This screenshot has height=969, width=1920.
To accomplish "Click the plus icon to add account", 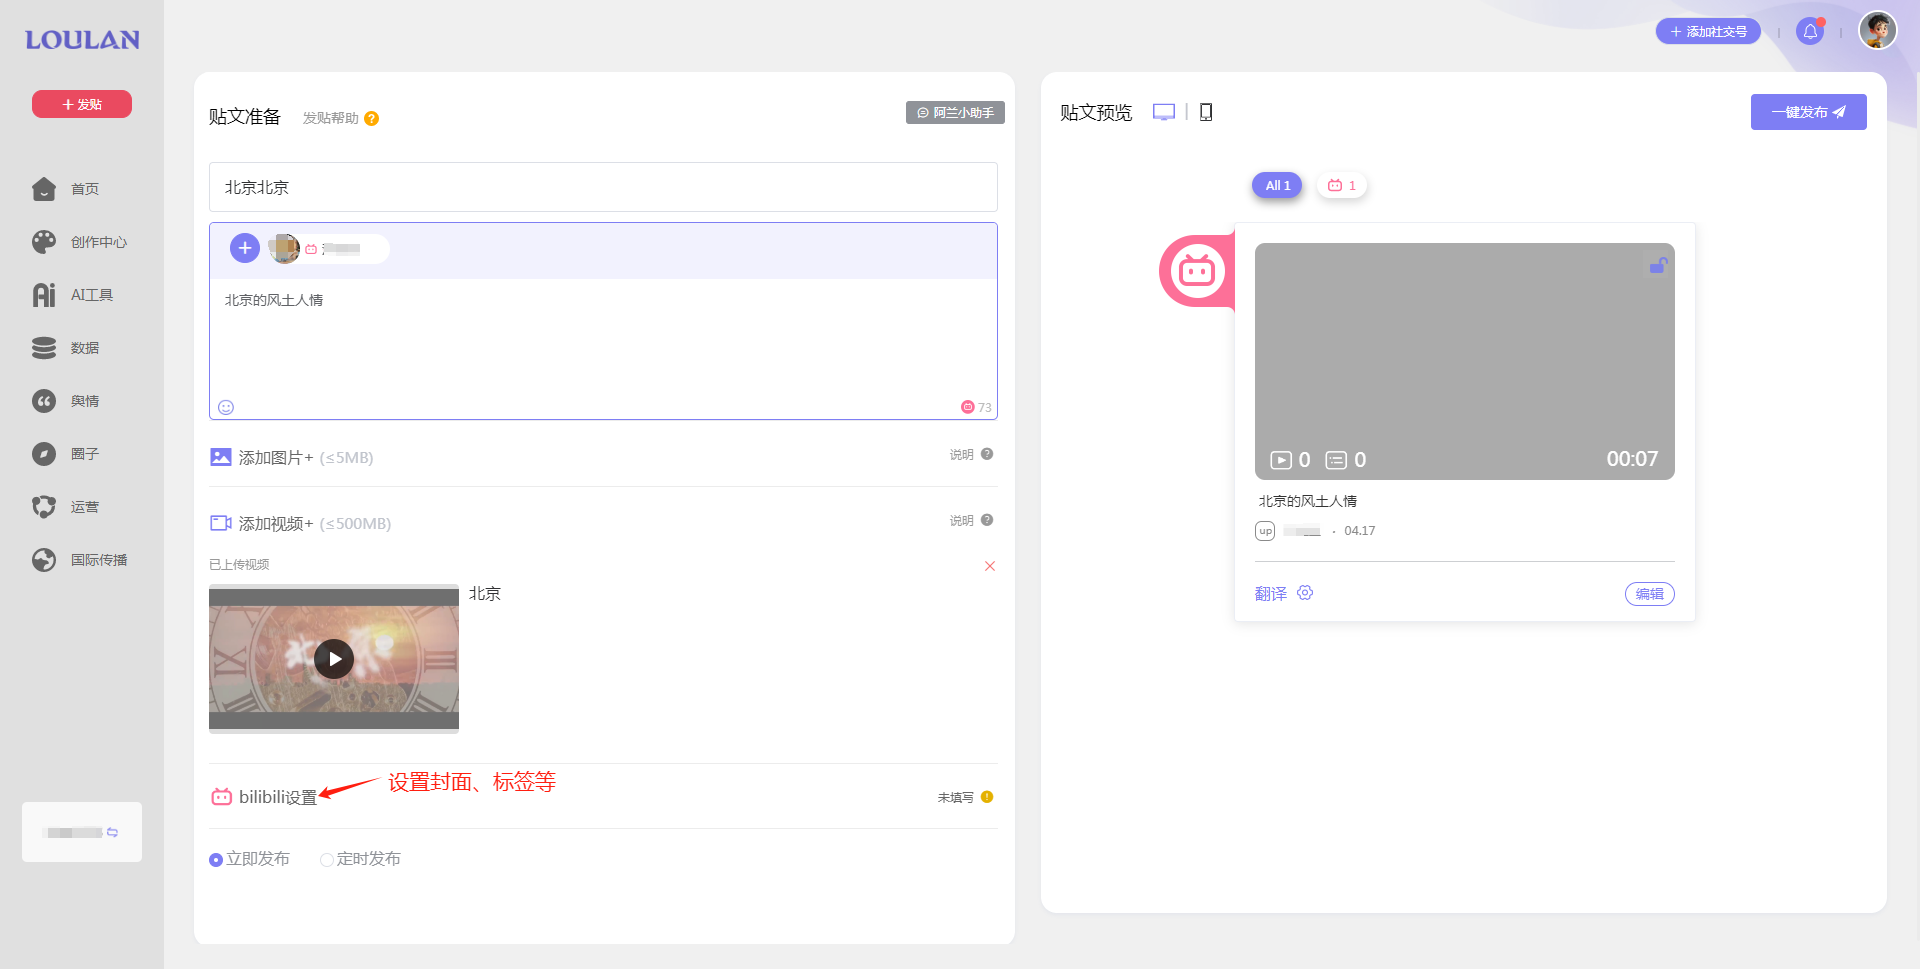I will pyautogui.click(x=245, y=248).
